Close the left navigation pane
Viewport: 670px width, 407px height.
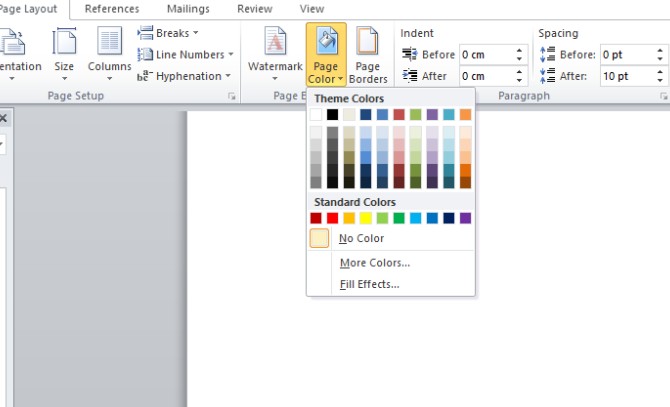point(3,118)
